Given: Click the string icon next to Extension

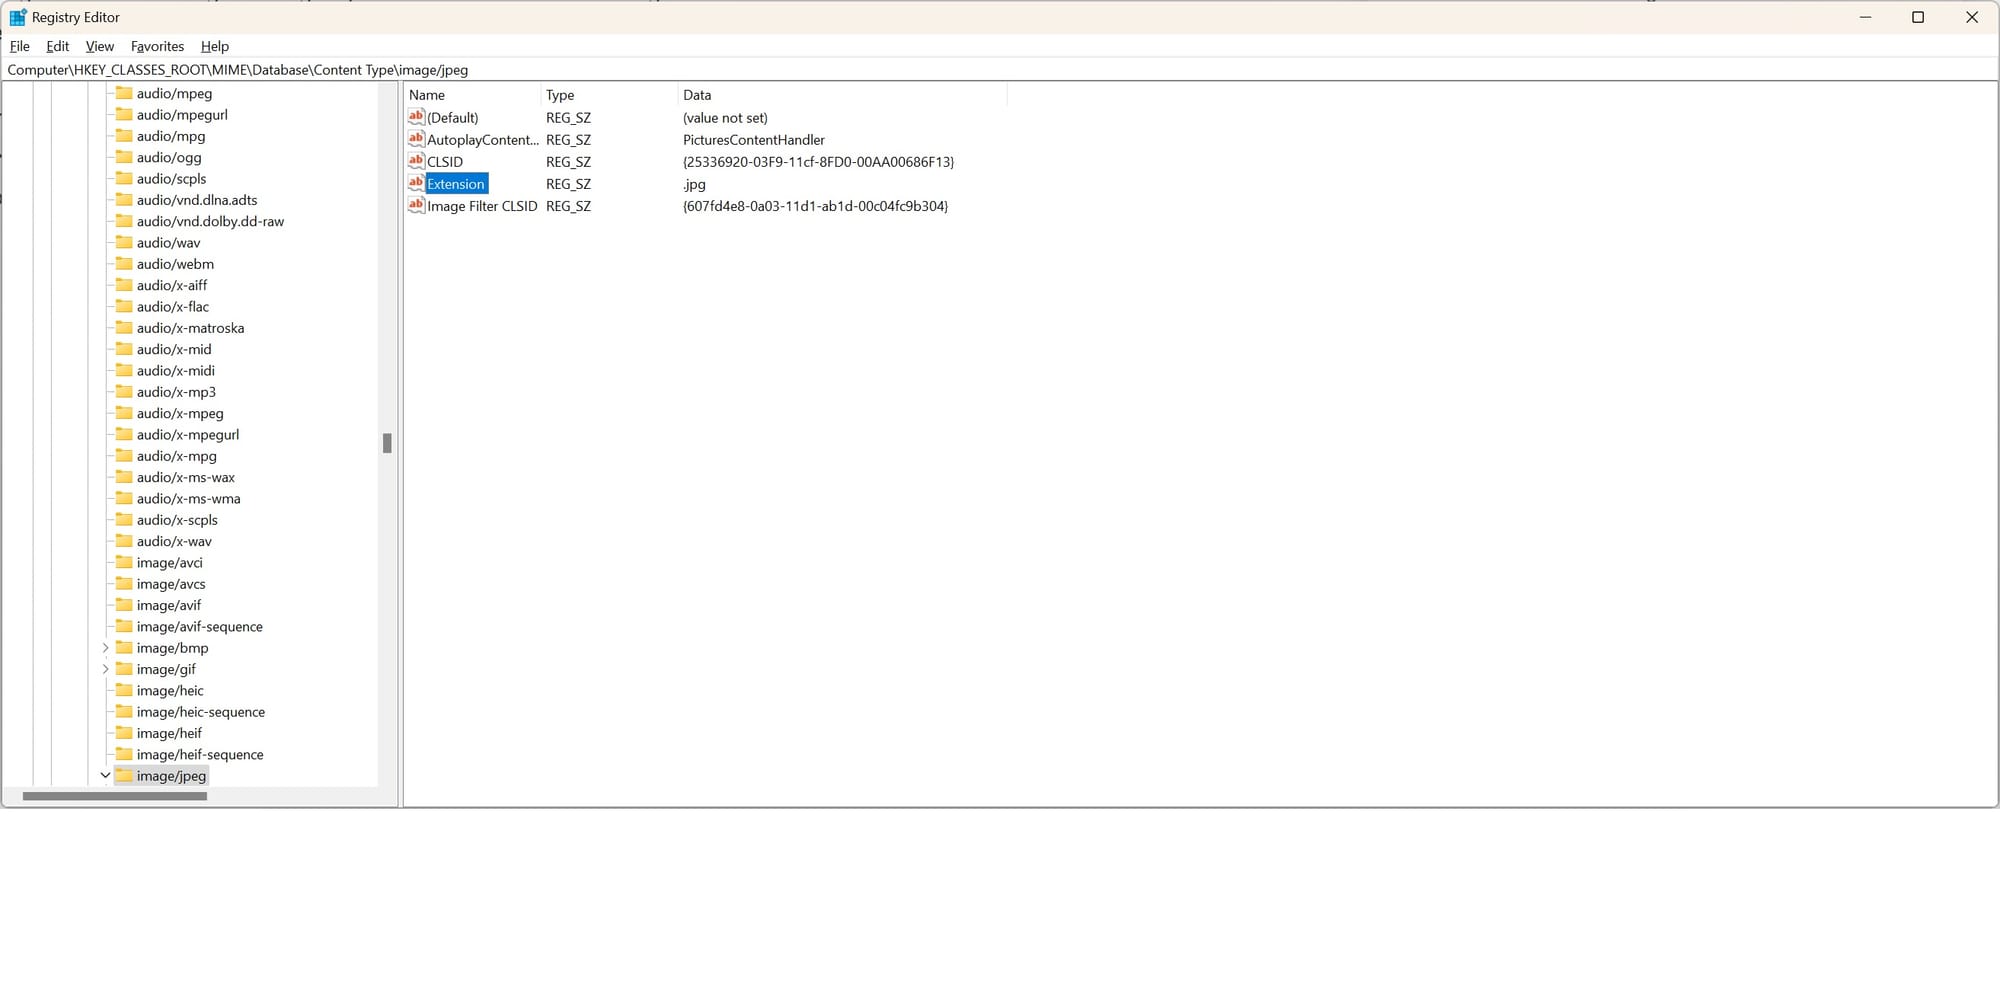Looking at the screenshot, I should tap(416, 184).
